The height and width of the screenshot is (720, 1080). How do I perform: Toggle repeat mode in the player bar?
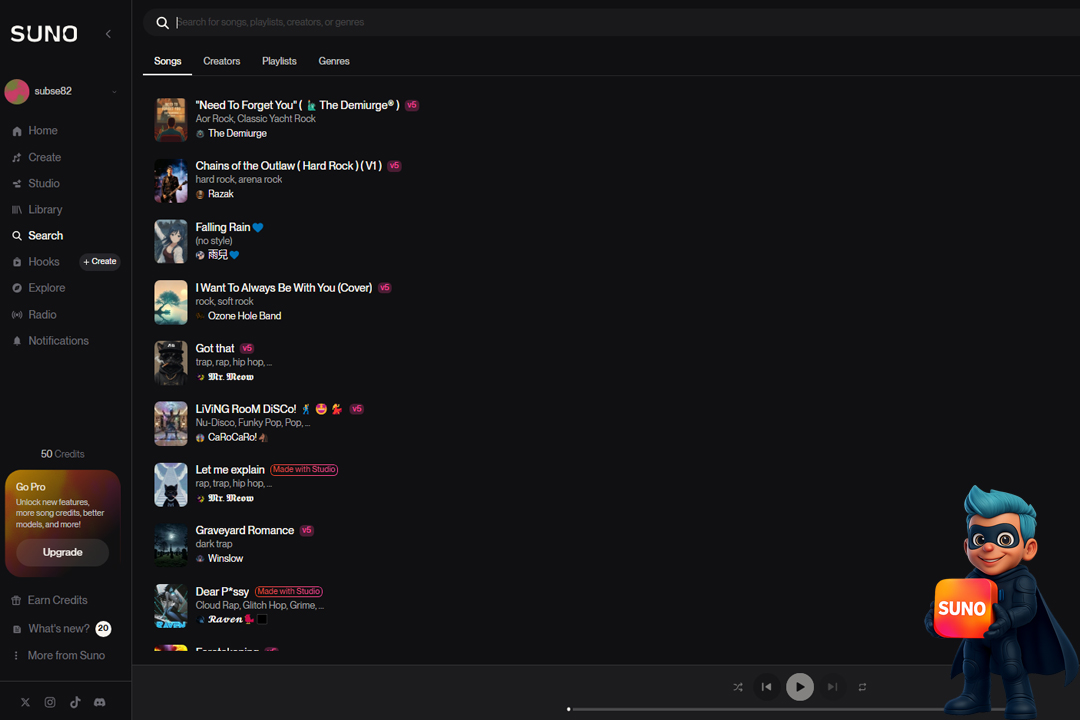click(x=862, y=687)
